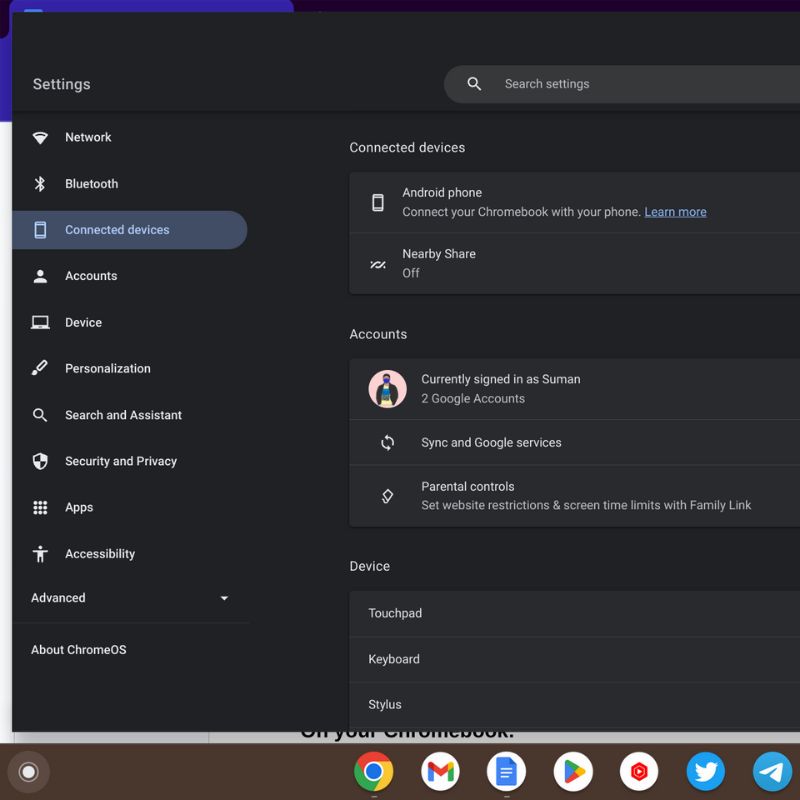Select Apps in the sidebar

[x=130, y=508]
